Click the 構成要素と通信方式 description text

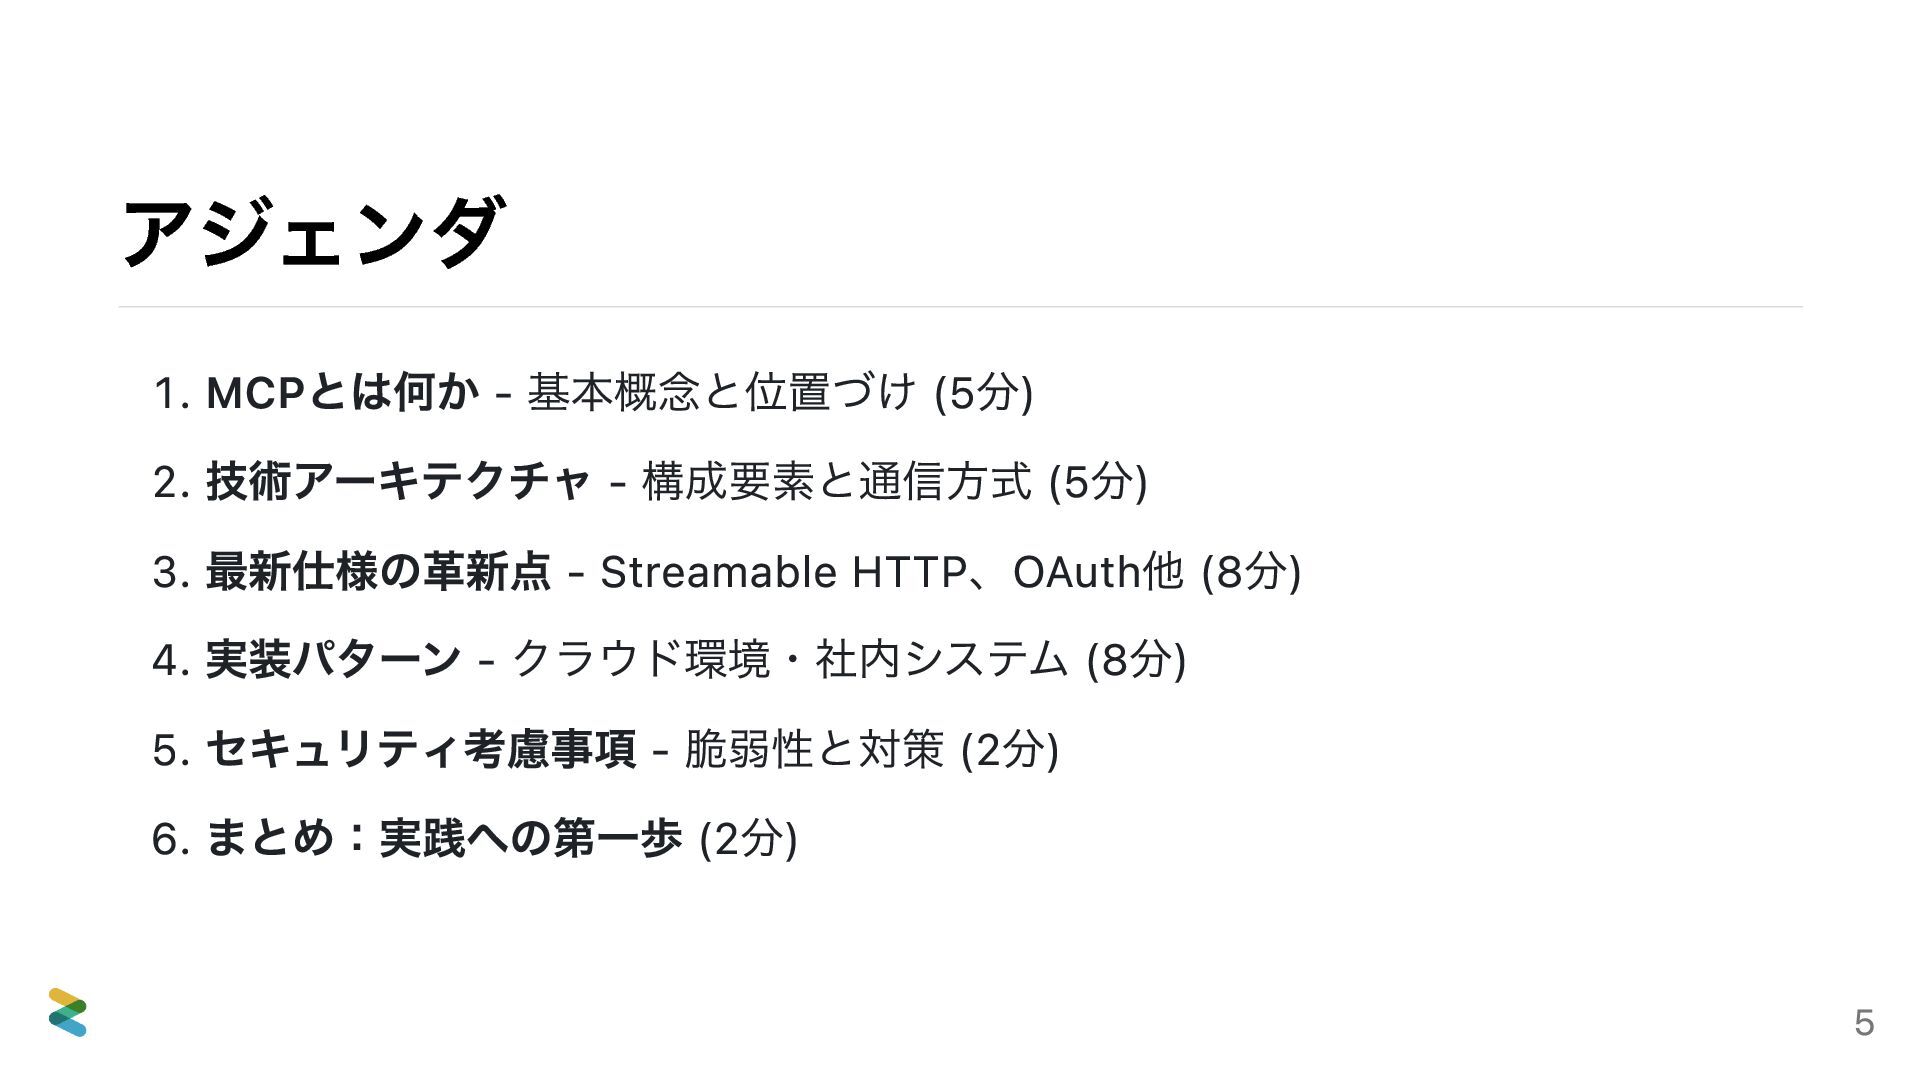(836, 482)
